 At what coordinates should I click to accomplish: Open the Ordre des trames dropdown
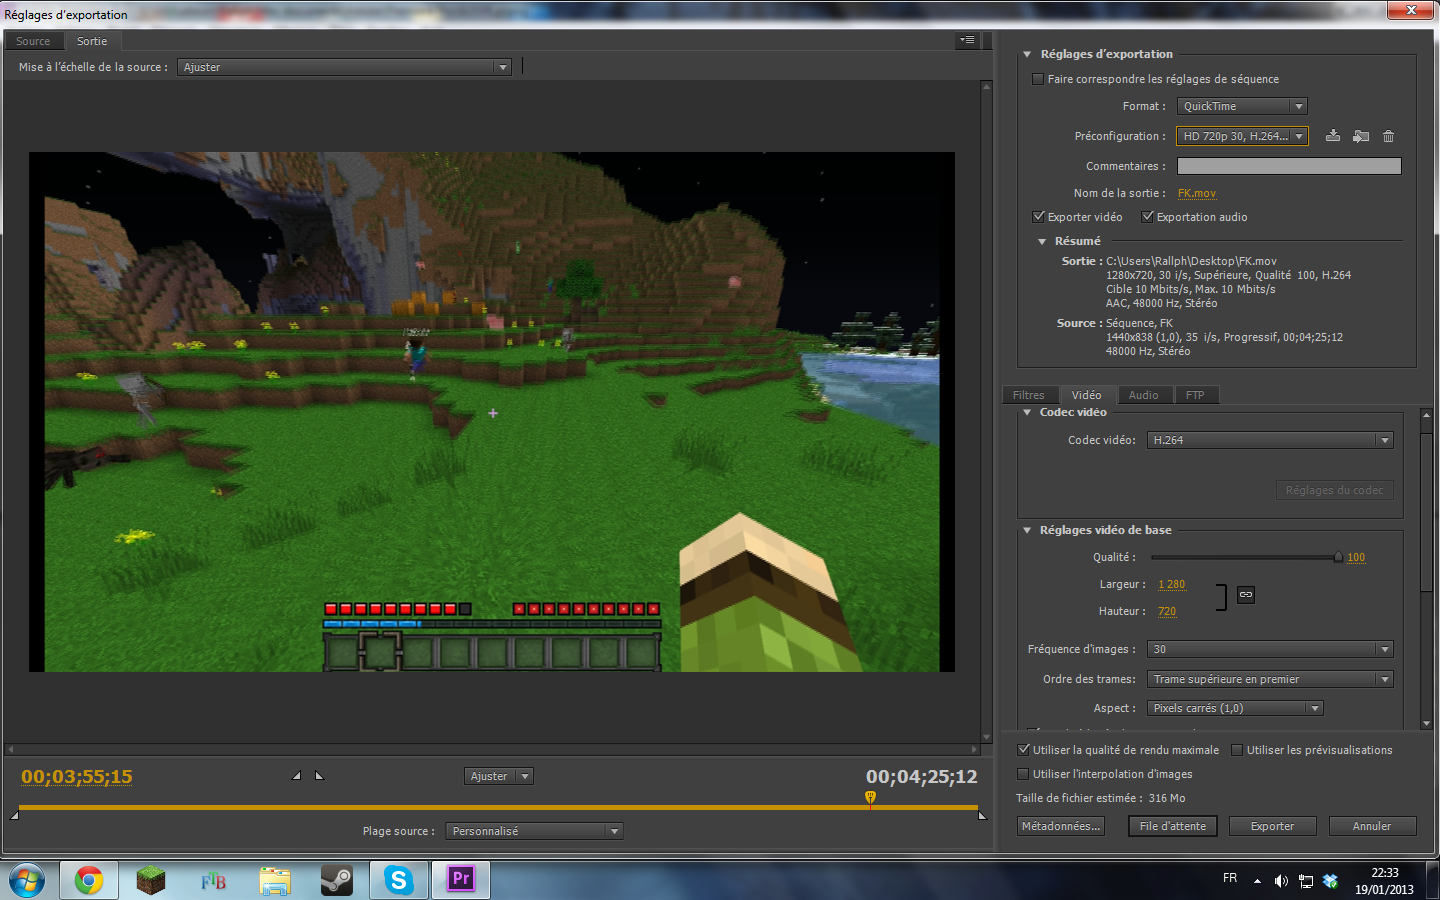(x=1270, y=679)
